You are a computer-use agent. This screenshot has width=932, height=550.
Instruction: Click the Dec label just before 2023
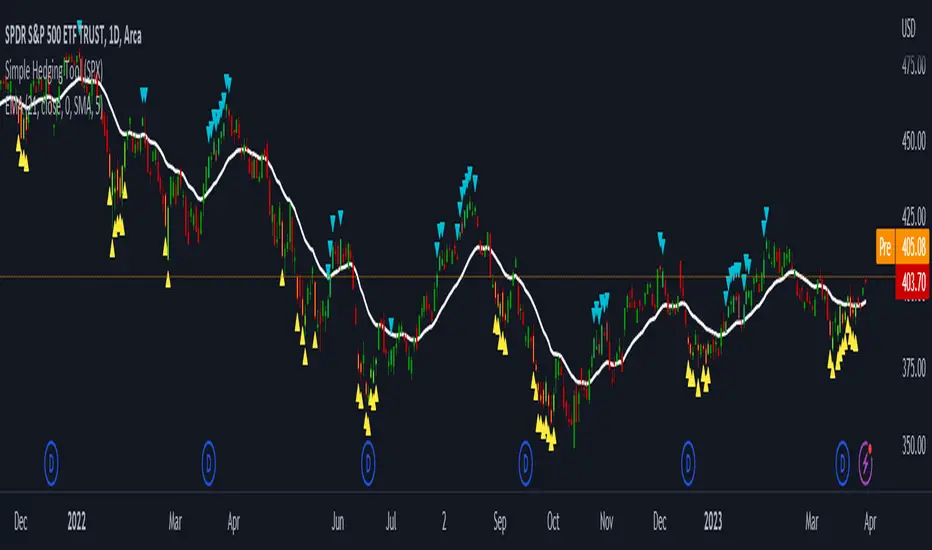coord(659,522)
